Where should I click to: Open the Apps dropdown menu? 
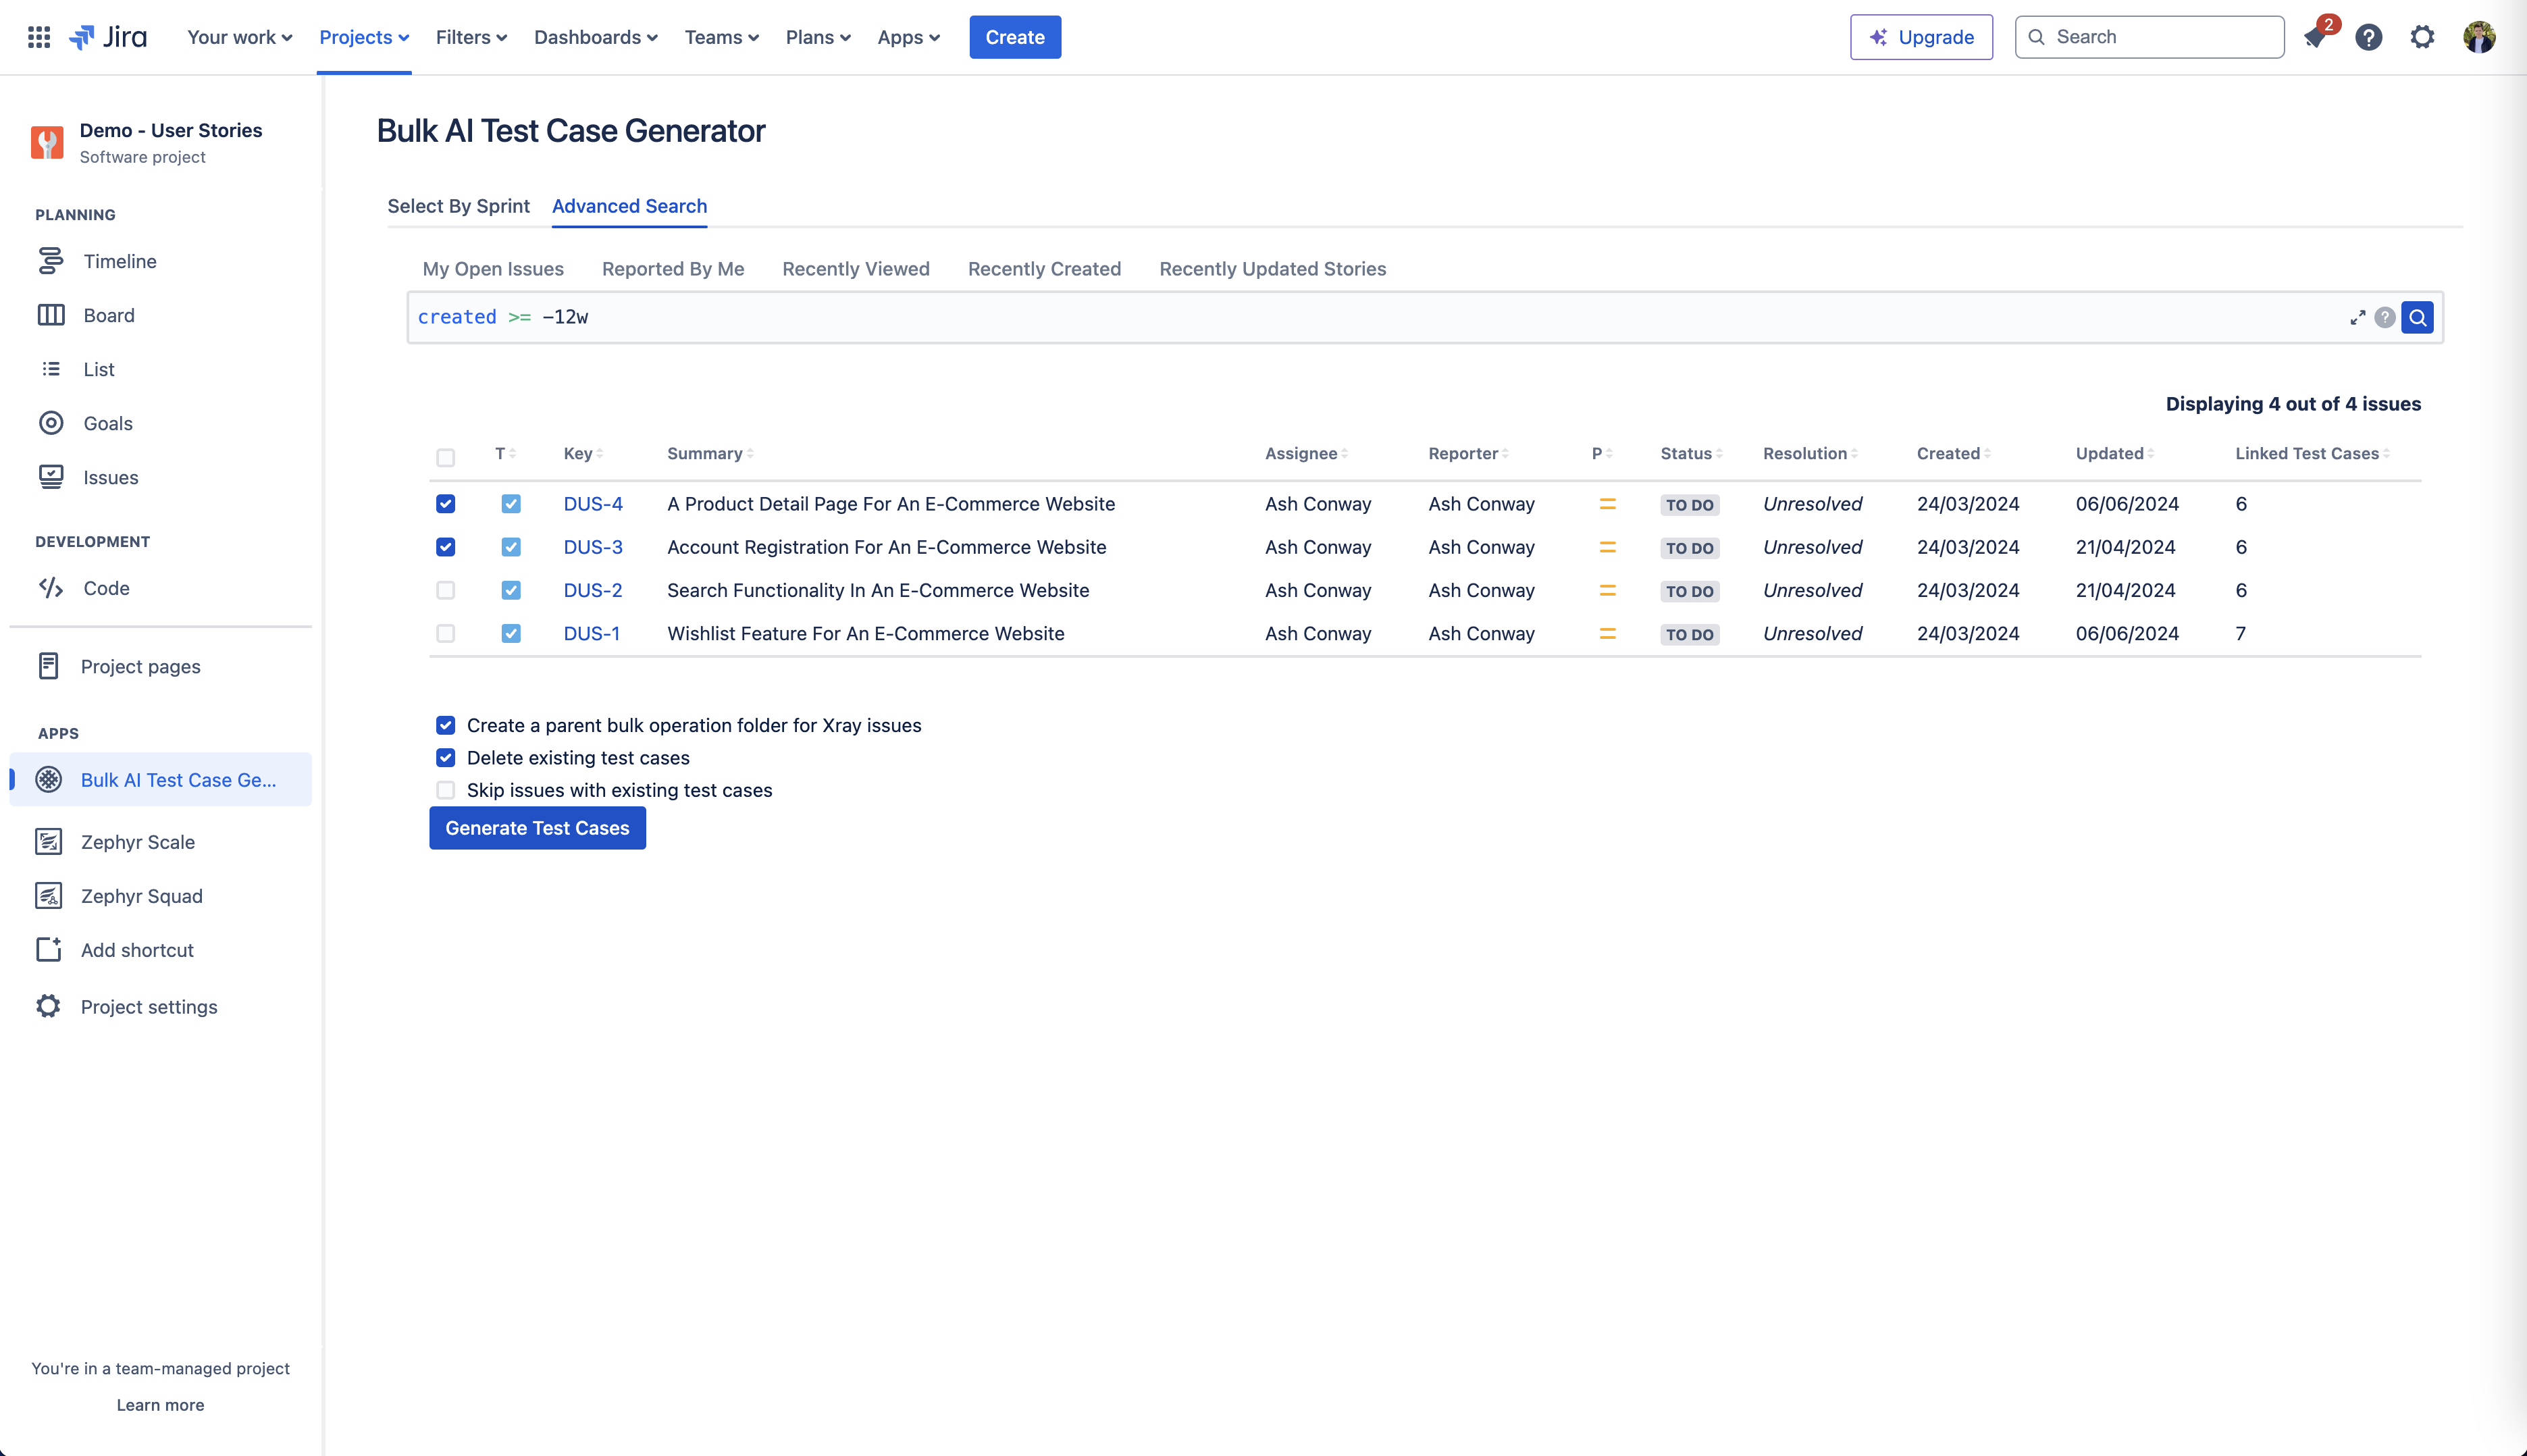(x=907, y=37)
